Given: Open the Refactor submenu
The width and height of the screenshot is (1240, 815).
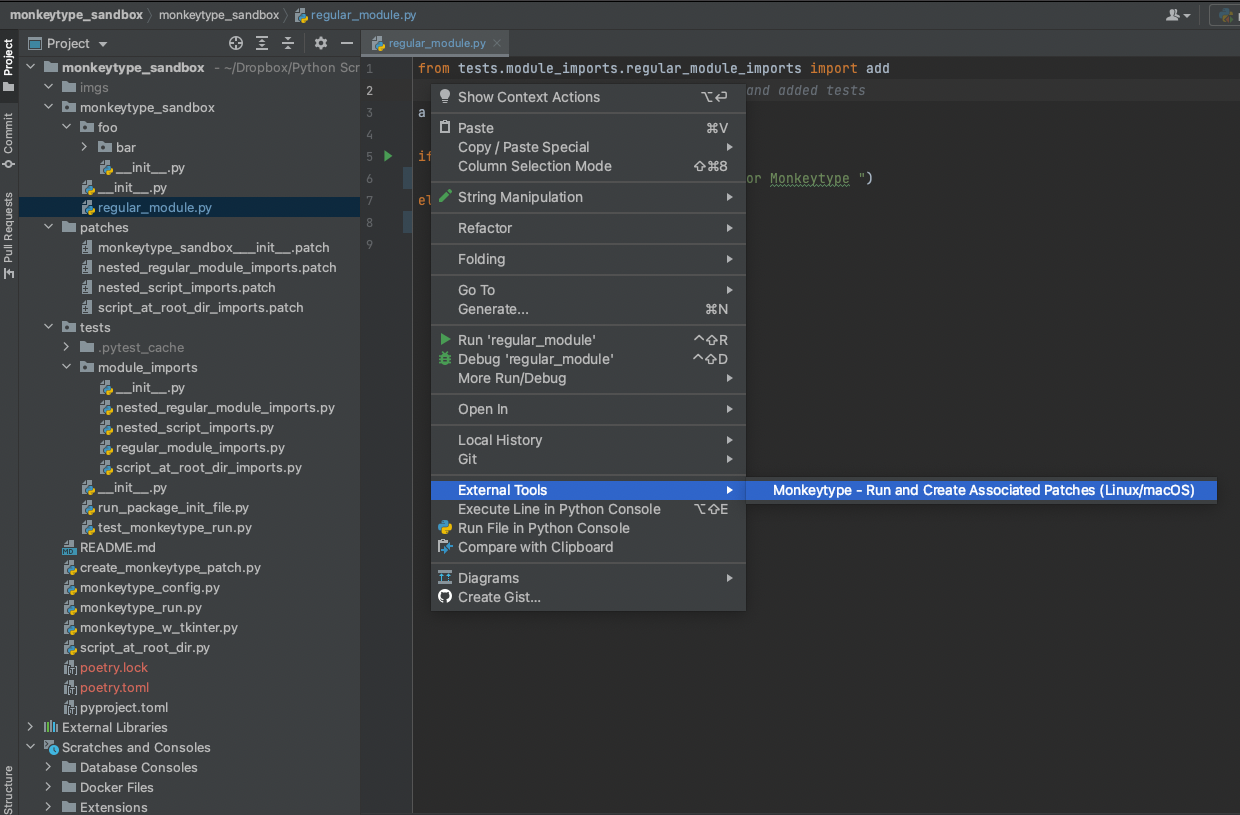Looking at the screenshot, I should point(588,228).
